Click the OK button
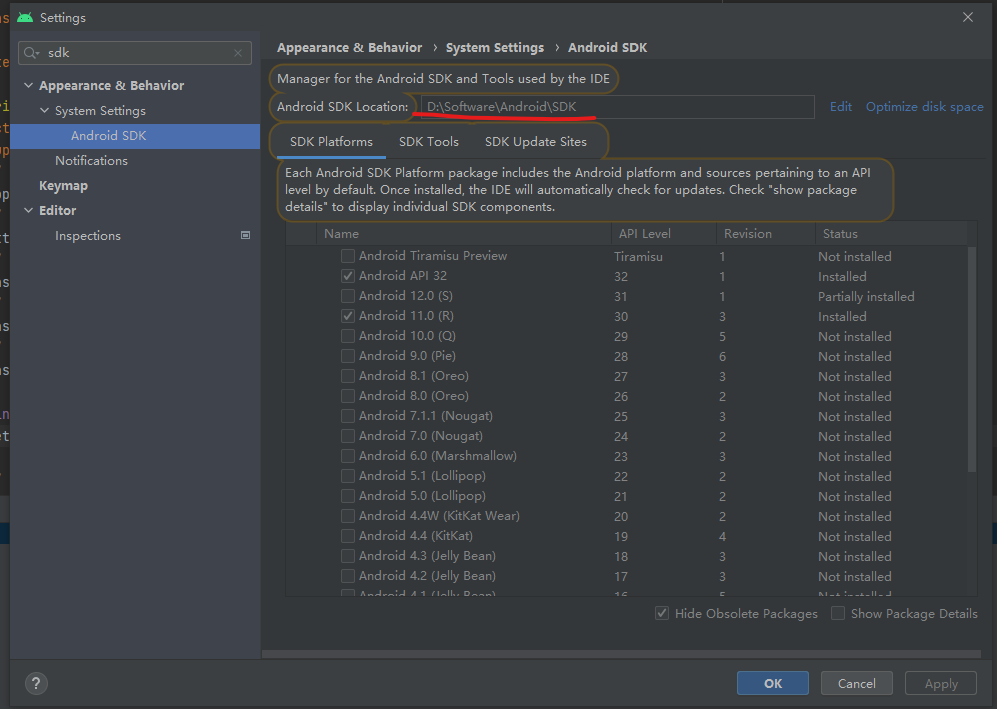997x709 pixels. click(x=773, y=684)
